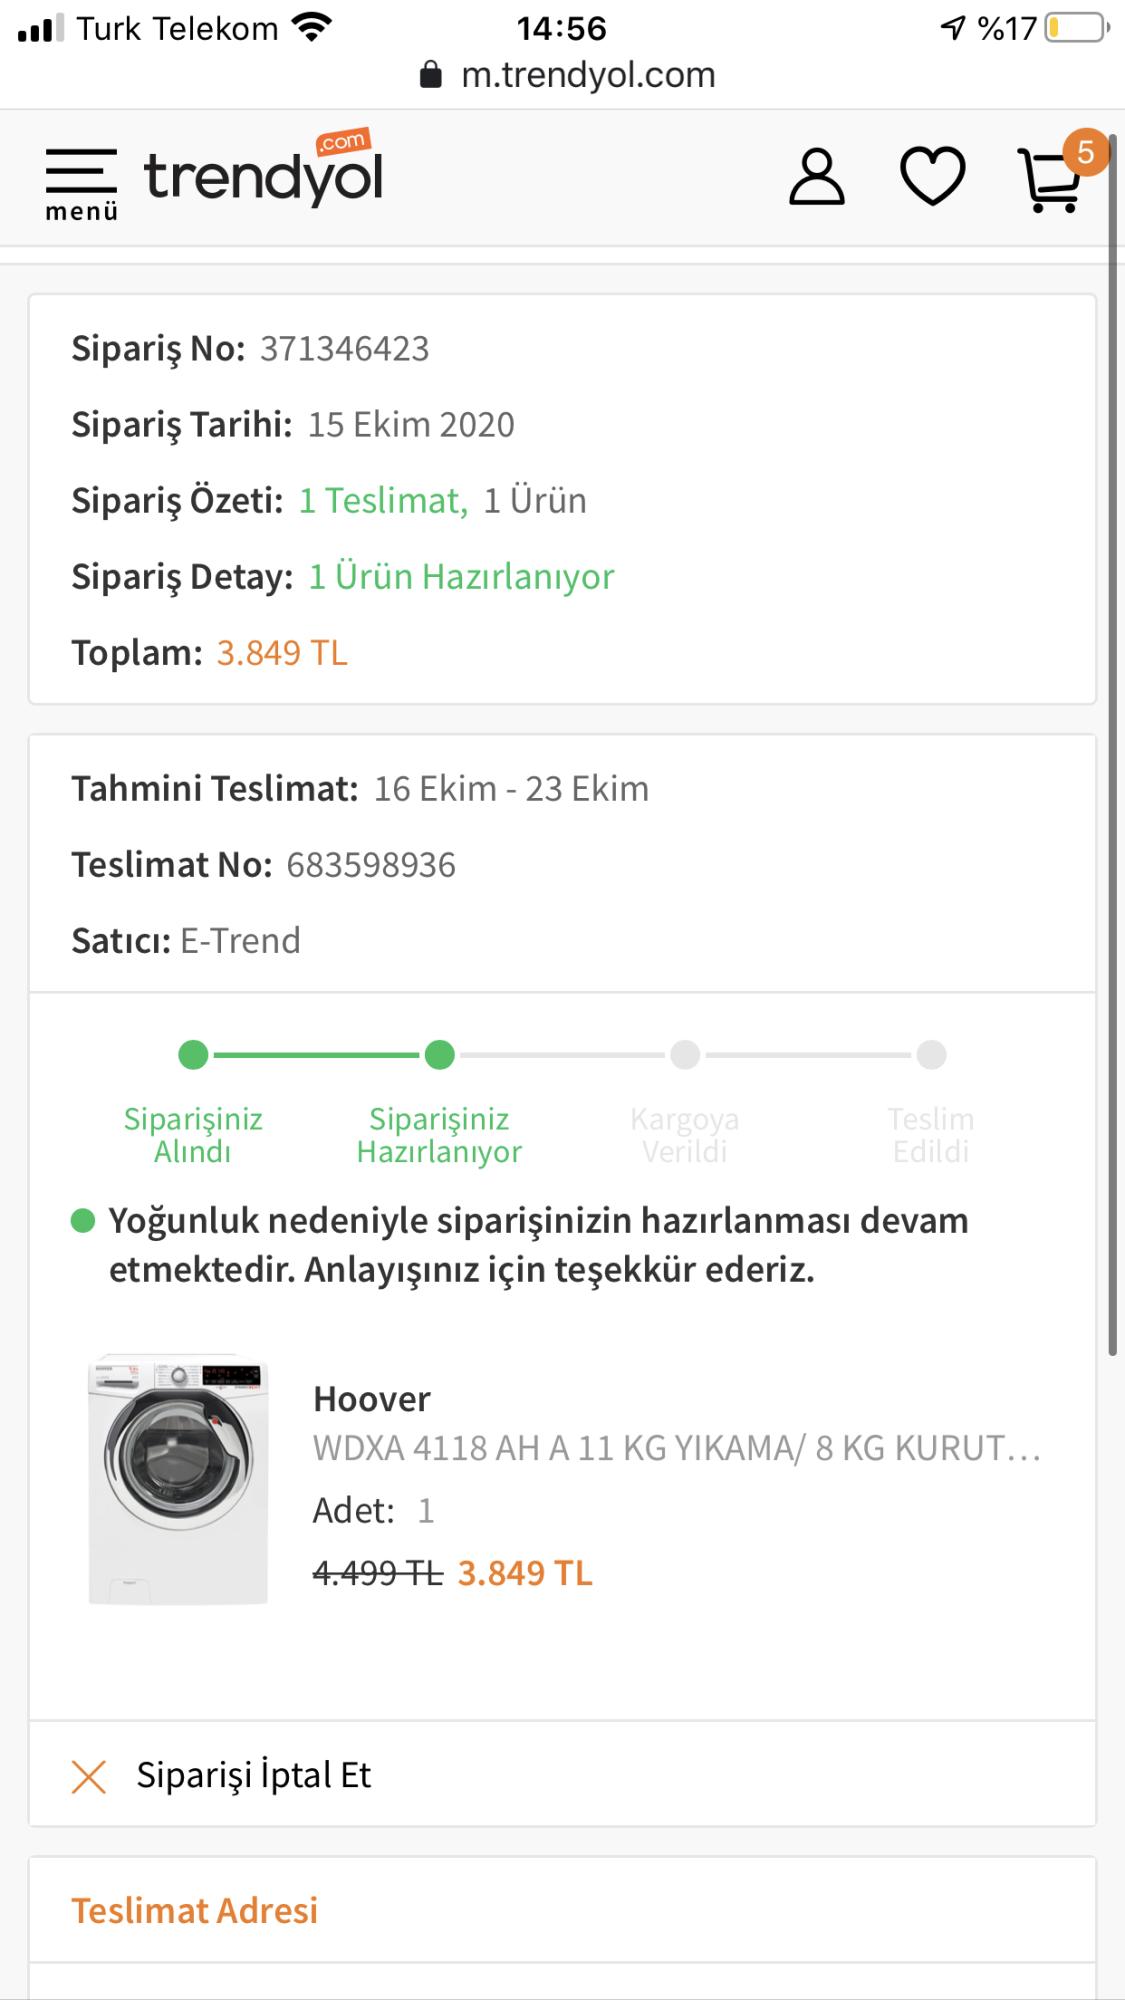1125x2000 pixels.
Task: Open the user account icon
Action: pos(817,178)
